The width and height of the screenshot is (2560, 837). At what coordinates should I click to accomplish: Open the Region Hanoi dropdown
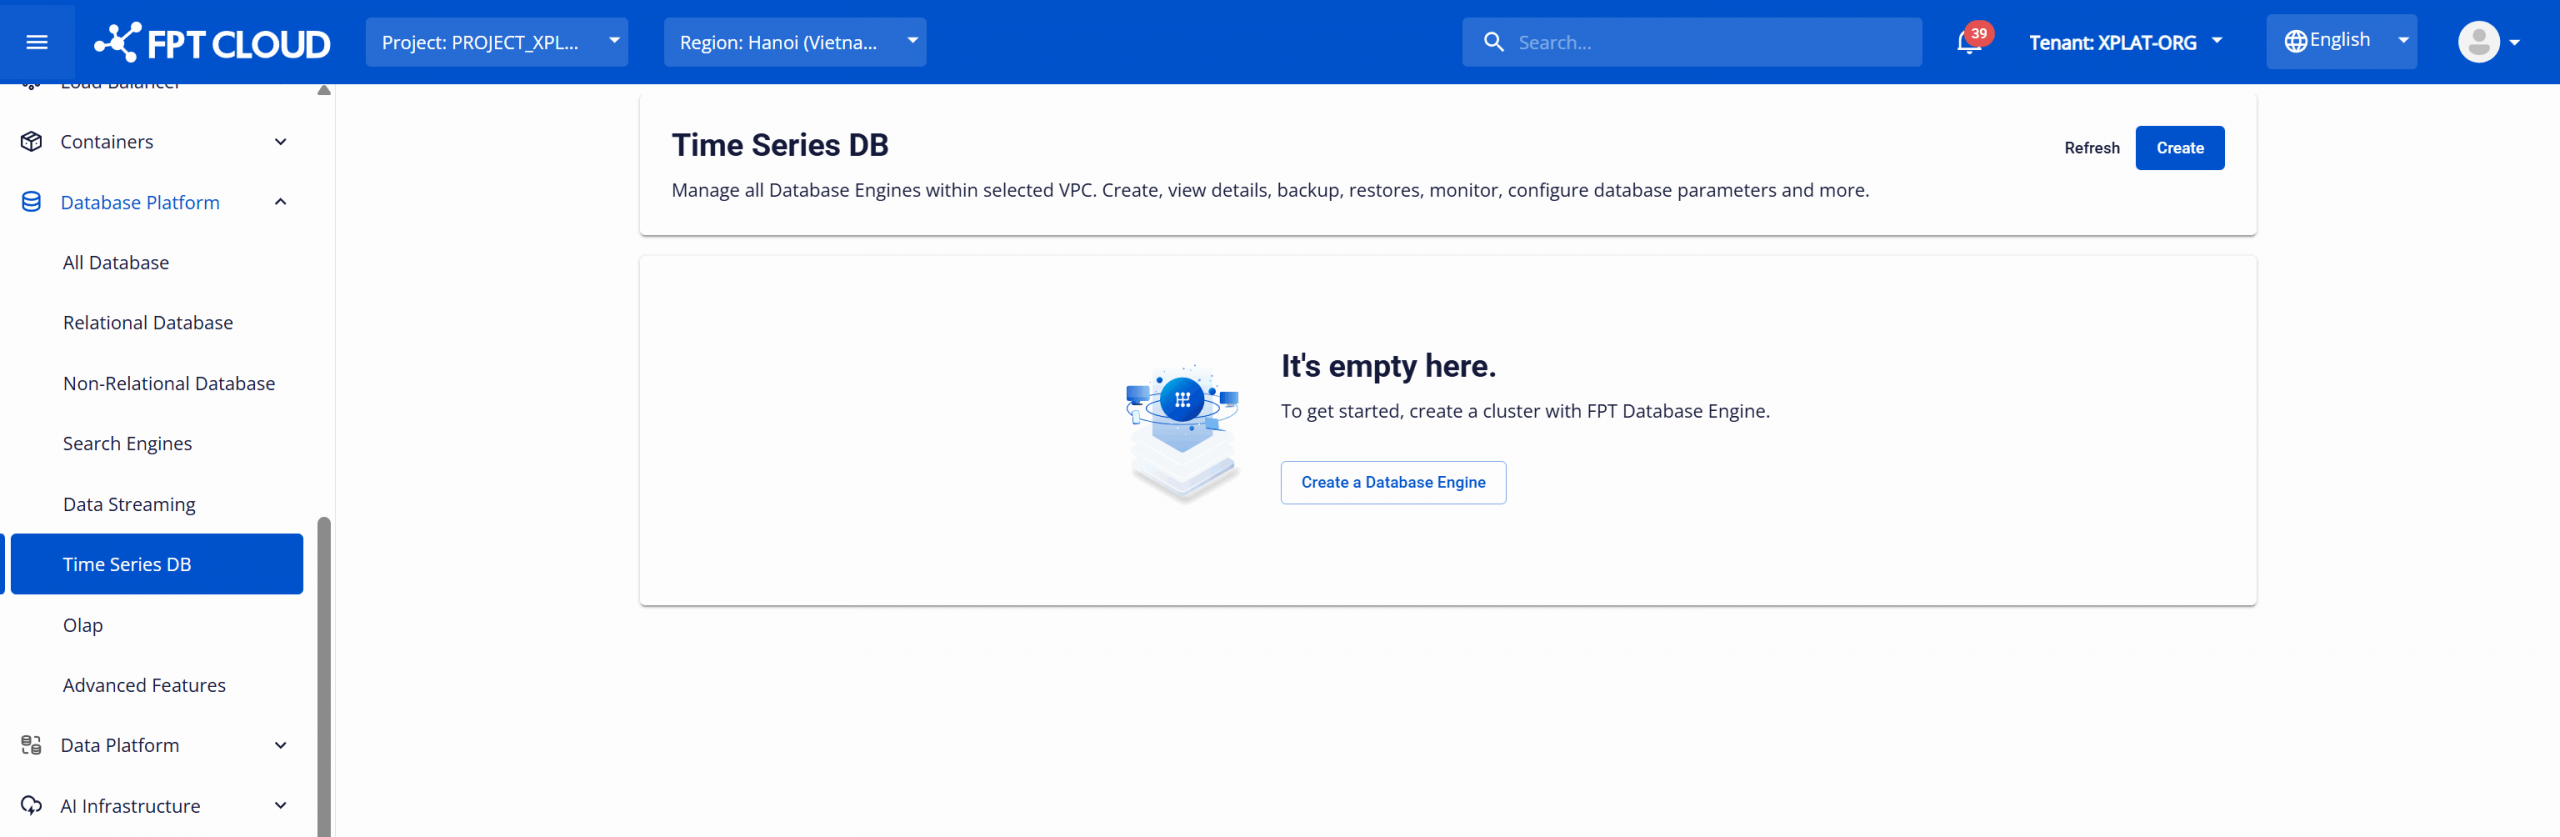tap(794, 42)
